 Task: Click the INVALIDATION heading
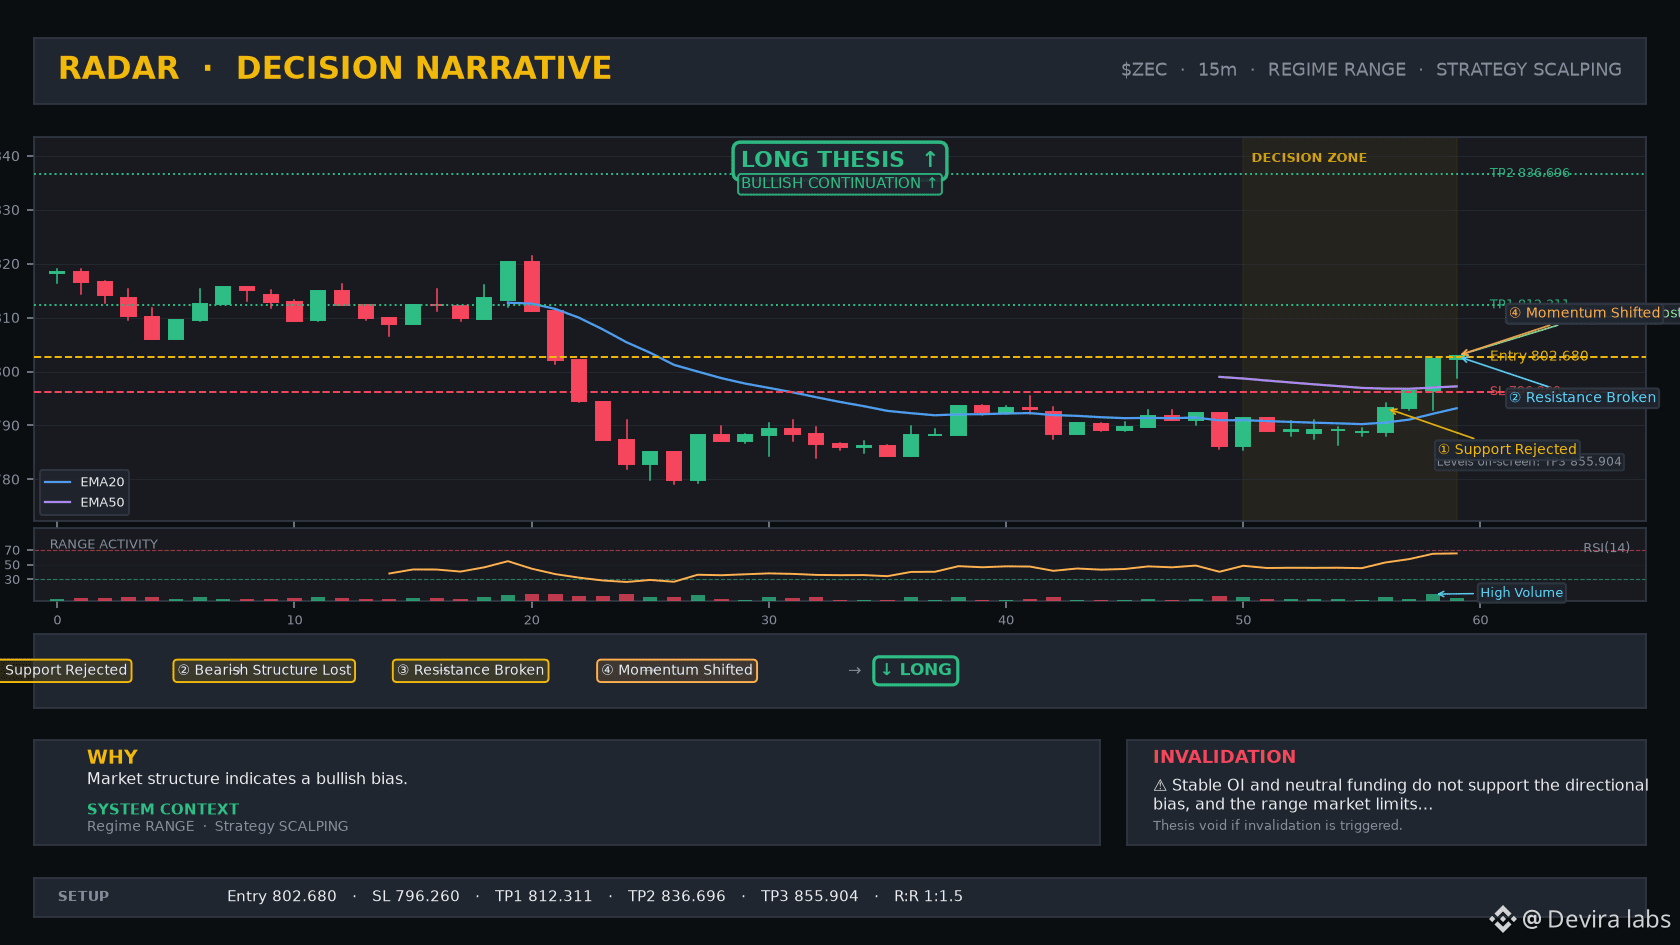[1224, 757]
